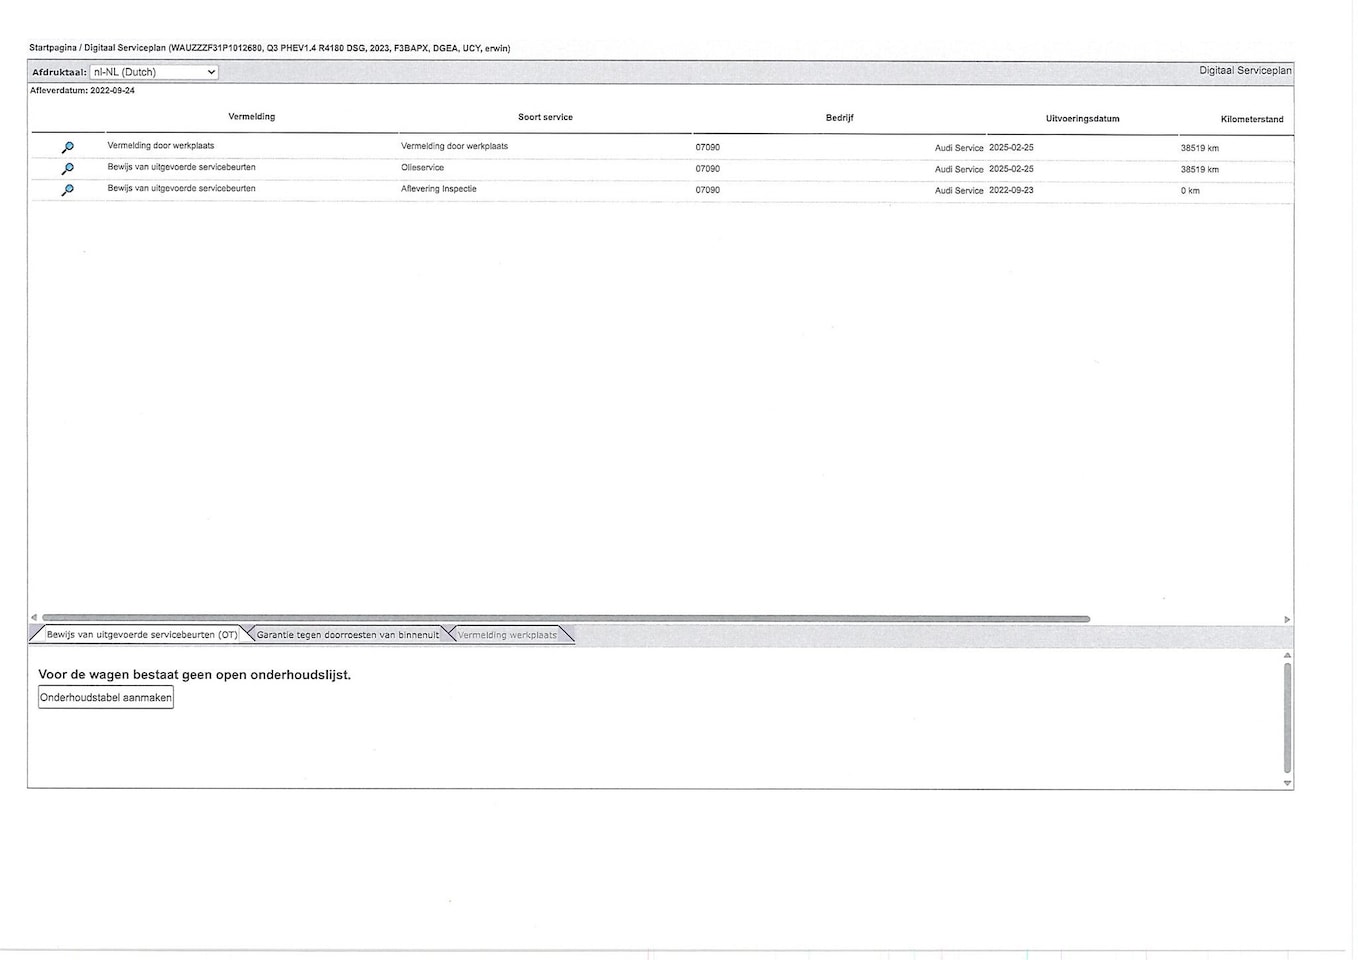Sort by the Uitvoeringsdatum column header
Viewport: 1358px width, 960px height.
(1082, 119)
